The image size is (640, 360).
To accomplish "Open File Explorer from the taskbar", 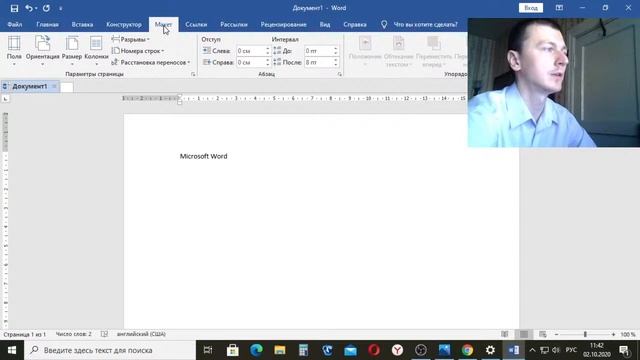I will coord(280,350).
